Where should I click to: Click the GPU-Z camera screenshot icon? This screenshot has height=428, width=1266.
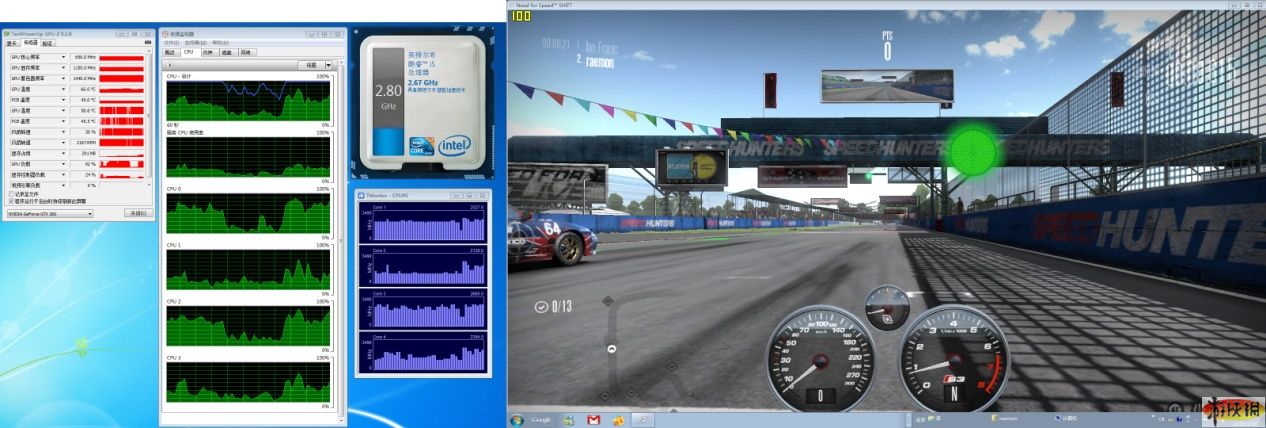(149, 43)
